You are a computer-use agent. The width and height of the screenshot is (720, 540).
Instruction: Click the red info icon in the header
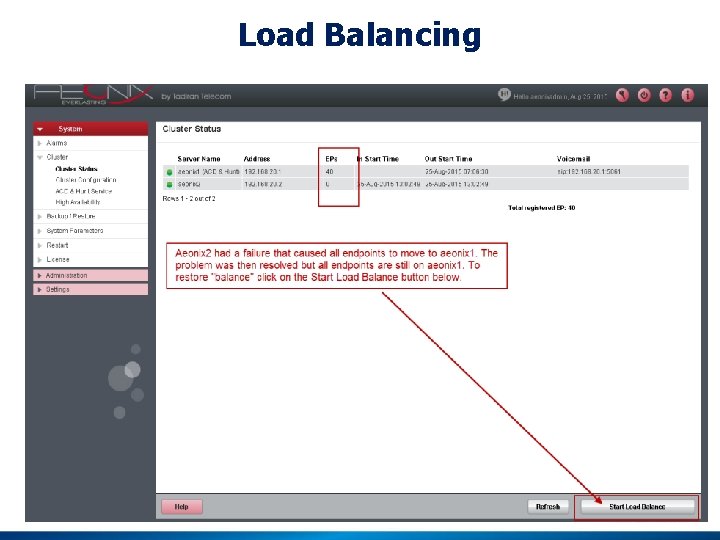click(x=688, y=96)
